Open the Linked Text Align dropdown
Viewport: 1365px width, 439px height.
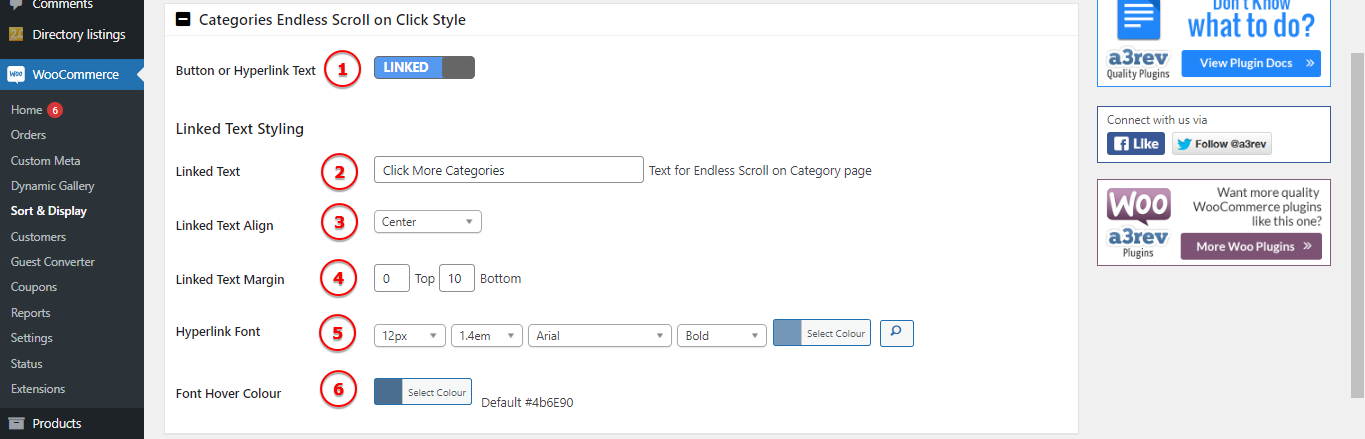pos(427,222)
